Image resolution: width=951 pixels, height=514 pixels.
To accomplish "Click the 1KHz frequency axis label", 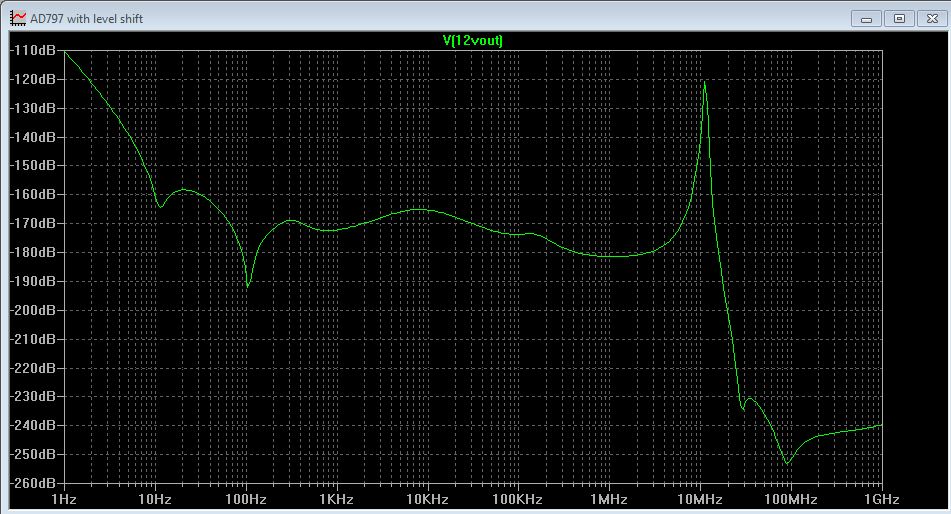I will (x=336, y=499).
